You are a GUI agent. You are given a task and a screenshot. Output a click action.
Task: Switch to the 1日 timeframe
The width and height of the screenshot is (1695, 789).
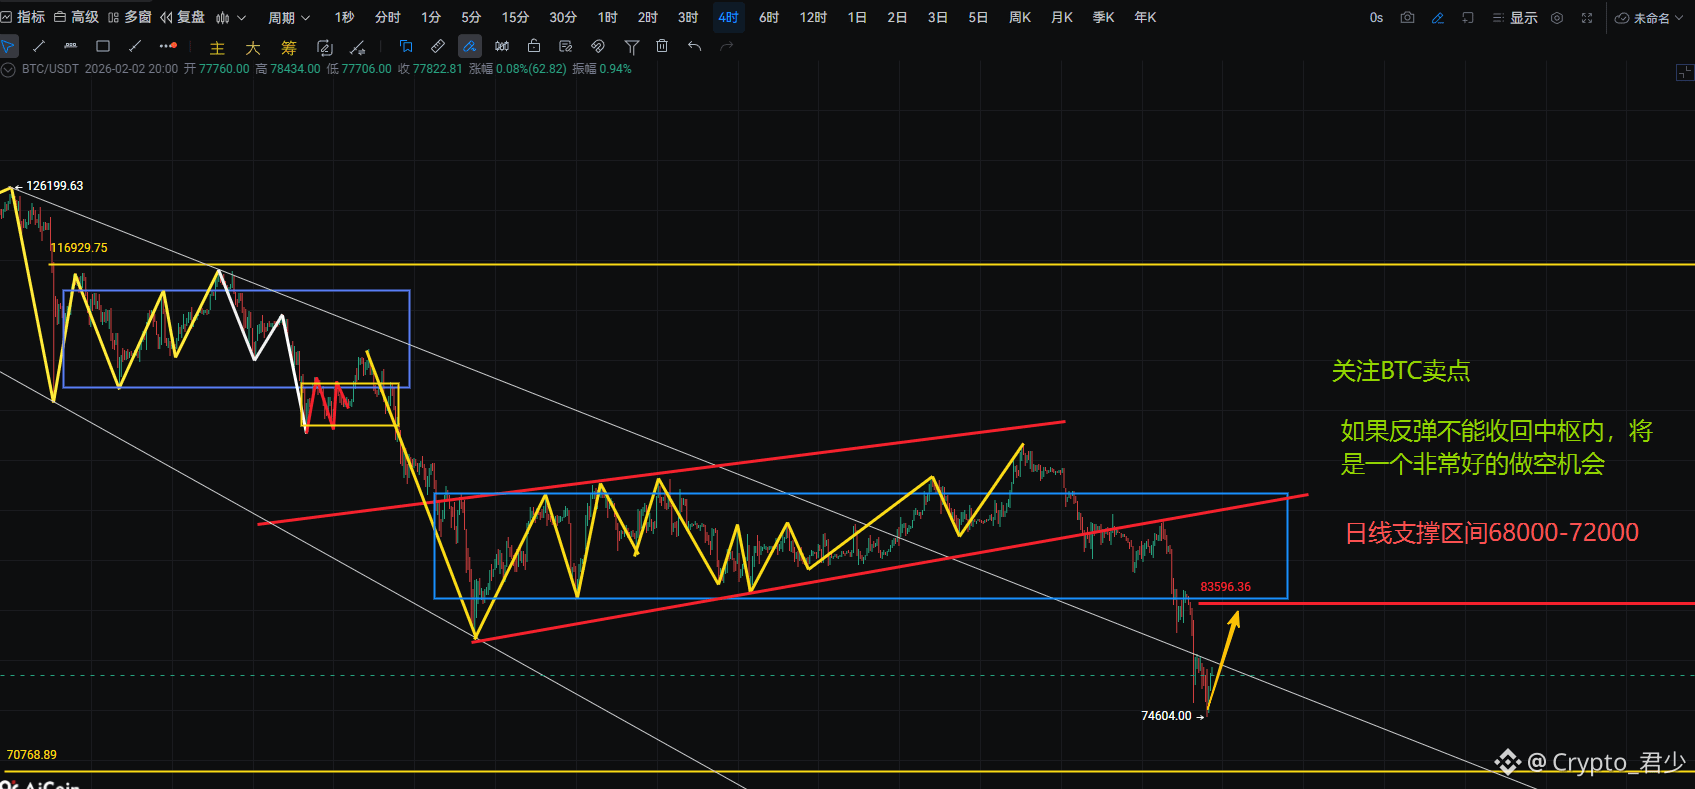click(857, 18)
